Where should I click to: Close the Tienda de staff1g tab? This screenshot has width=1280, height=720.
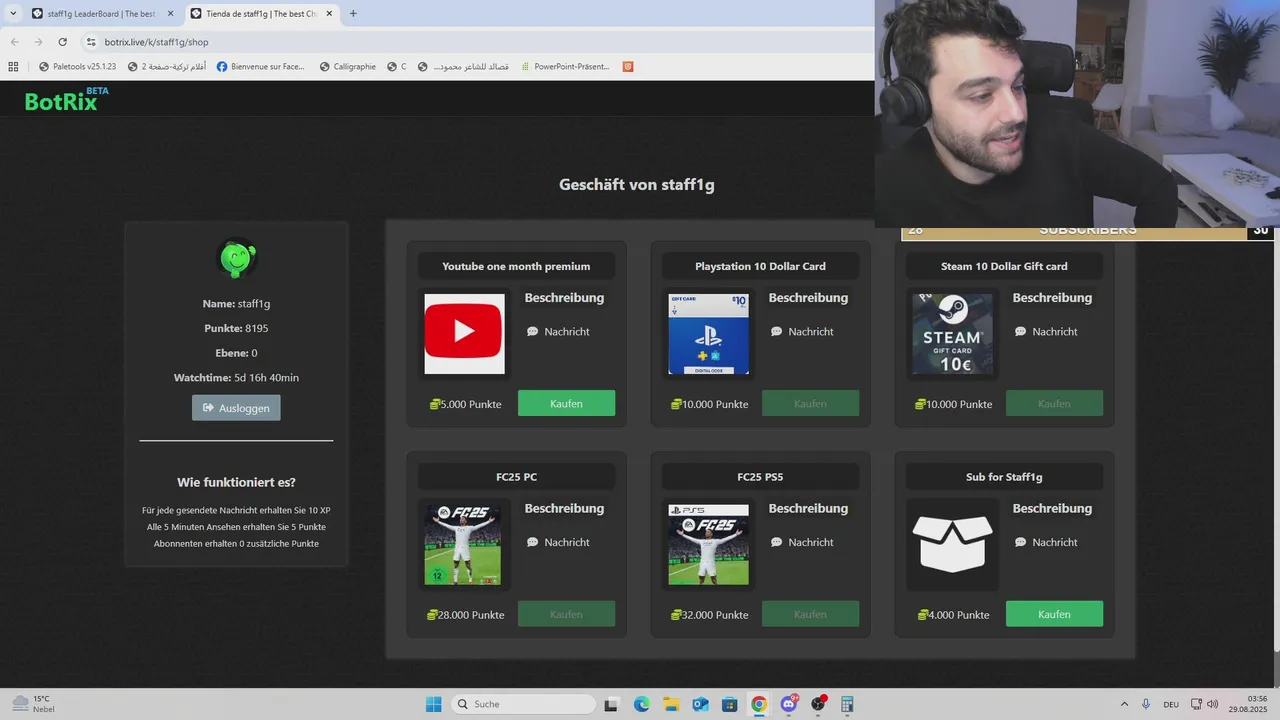(x=329, y=14)
